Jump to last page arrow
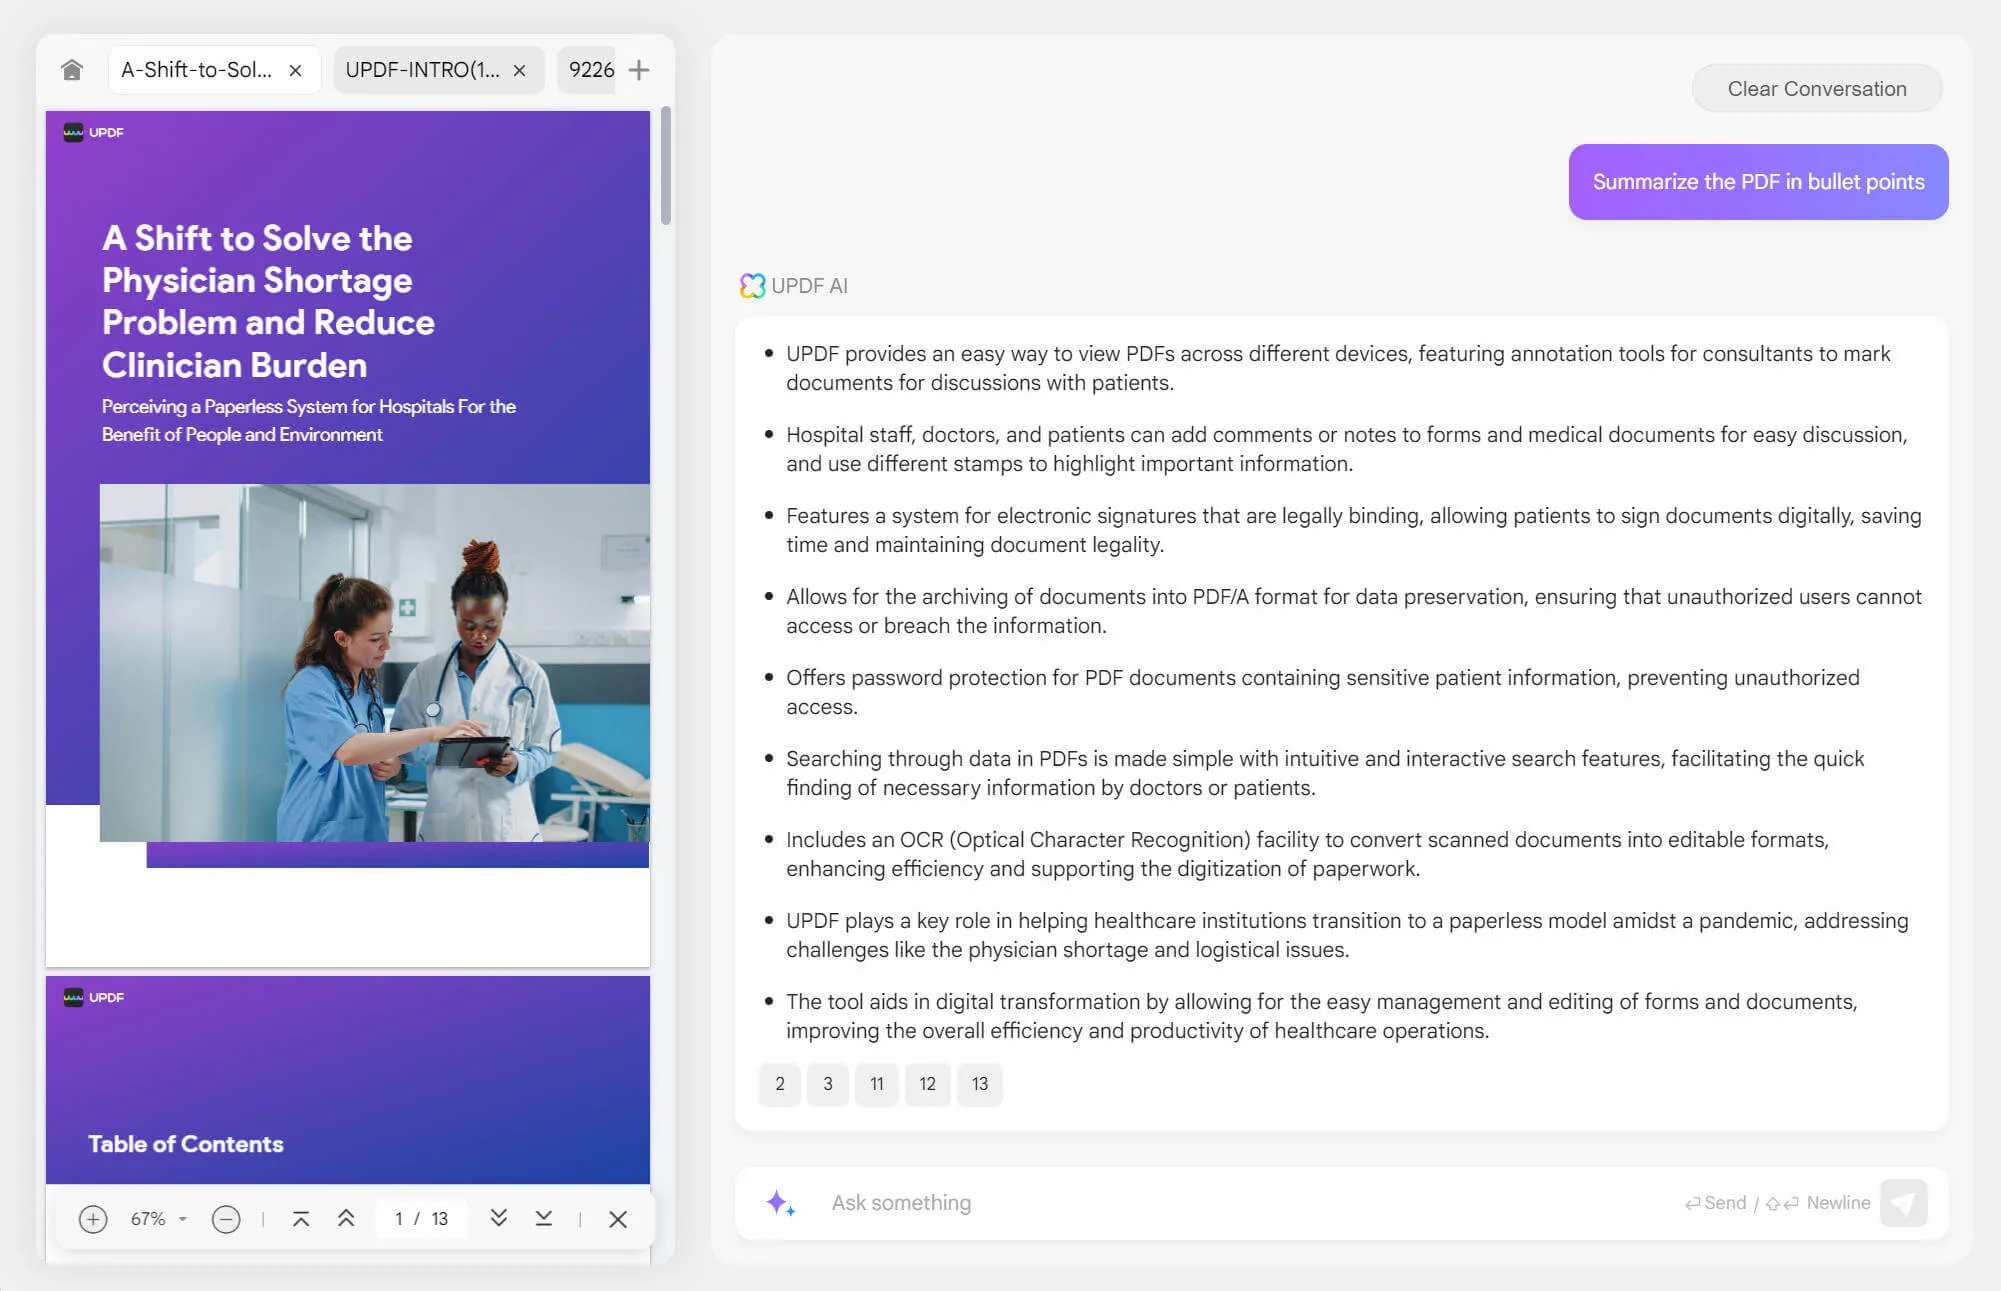Image resolution: width=2001 pixels, height=1291 pixels. click(543, 1218)
